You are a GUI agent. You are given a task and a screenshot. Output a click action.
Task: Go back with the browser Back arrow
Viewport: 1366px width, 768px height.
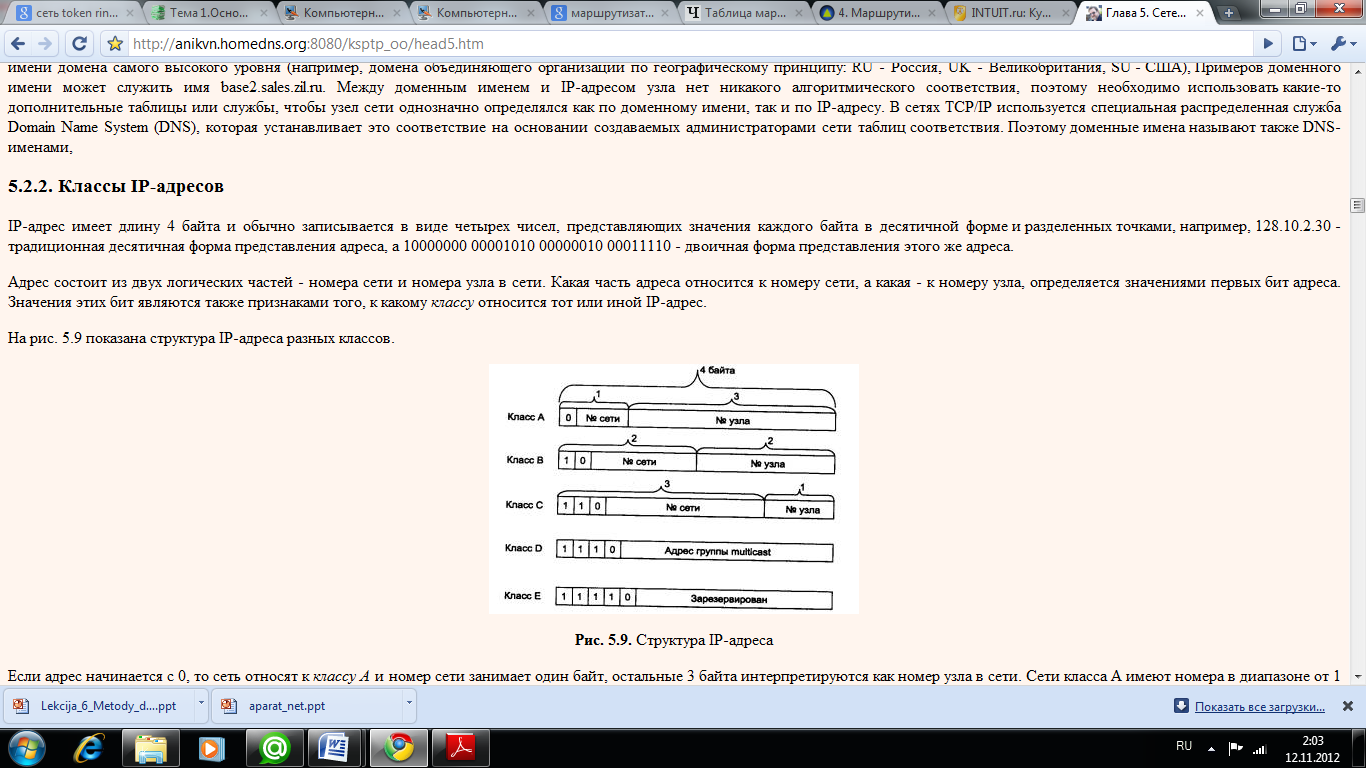(x=18, y=44)
